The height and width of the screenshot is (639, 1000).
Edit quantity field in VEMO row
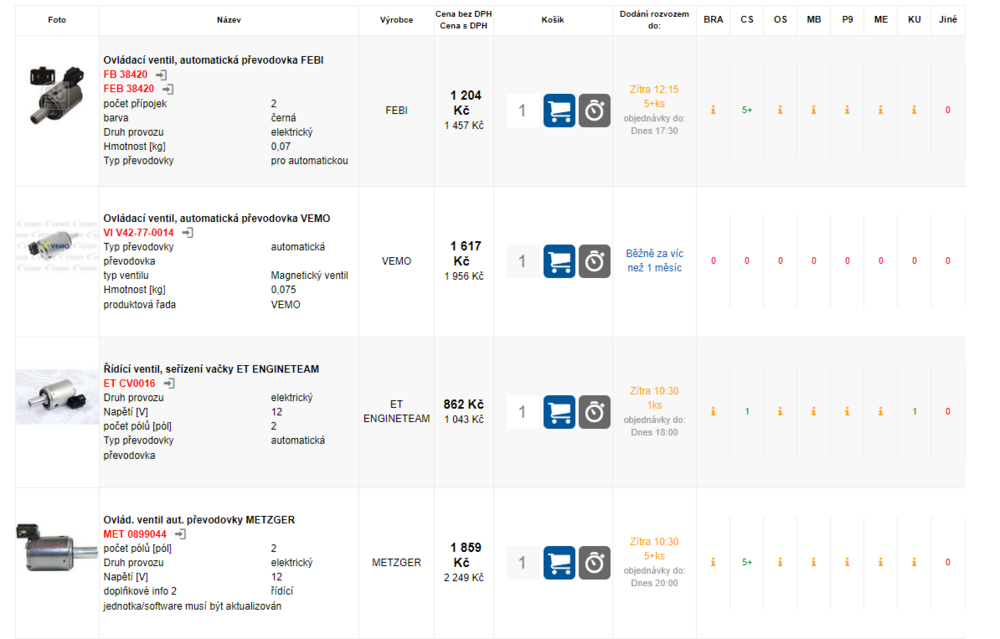523,261
